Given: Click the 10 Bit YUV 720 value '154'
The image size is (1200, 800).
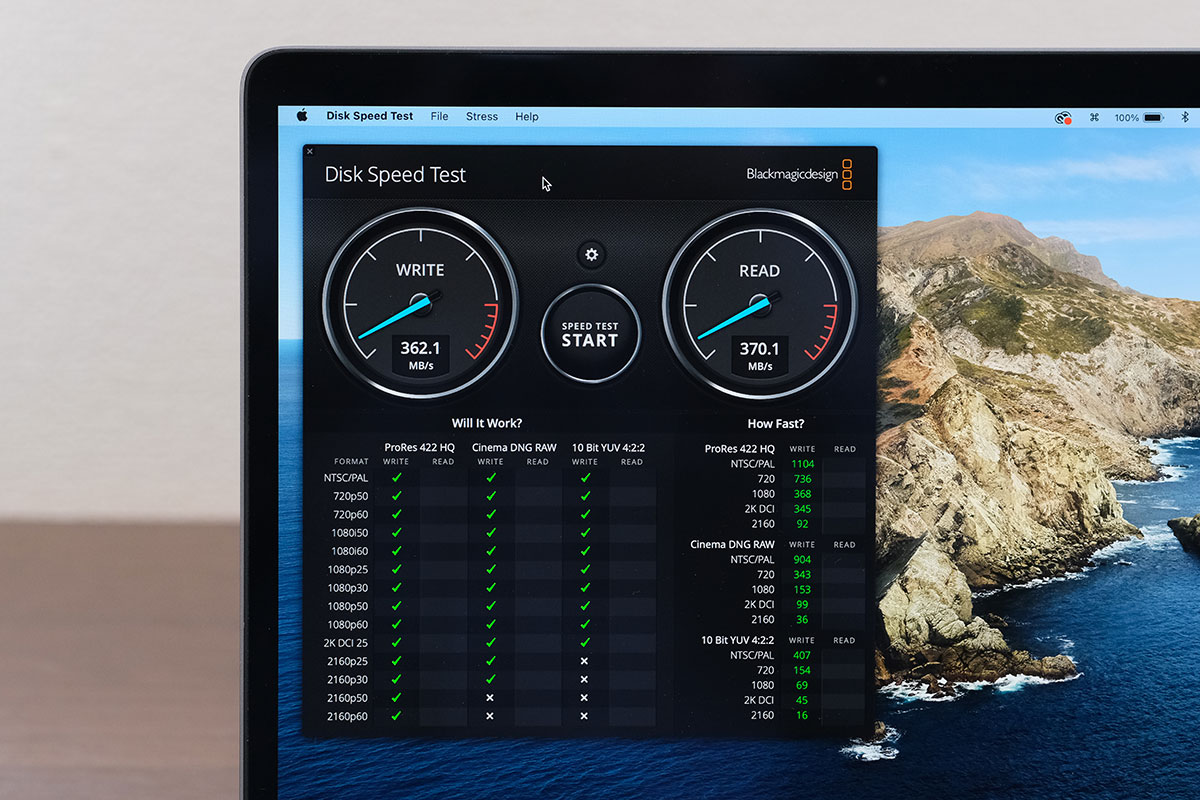Looking at the screenshot, I should click(x=802, y=670).
